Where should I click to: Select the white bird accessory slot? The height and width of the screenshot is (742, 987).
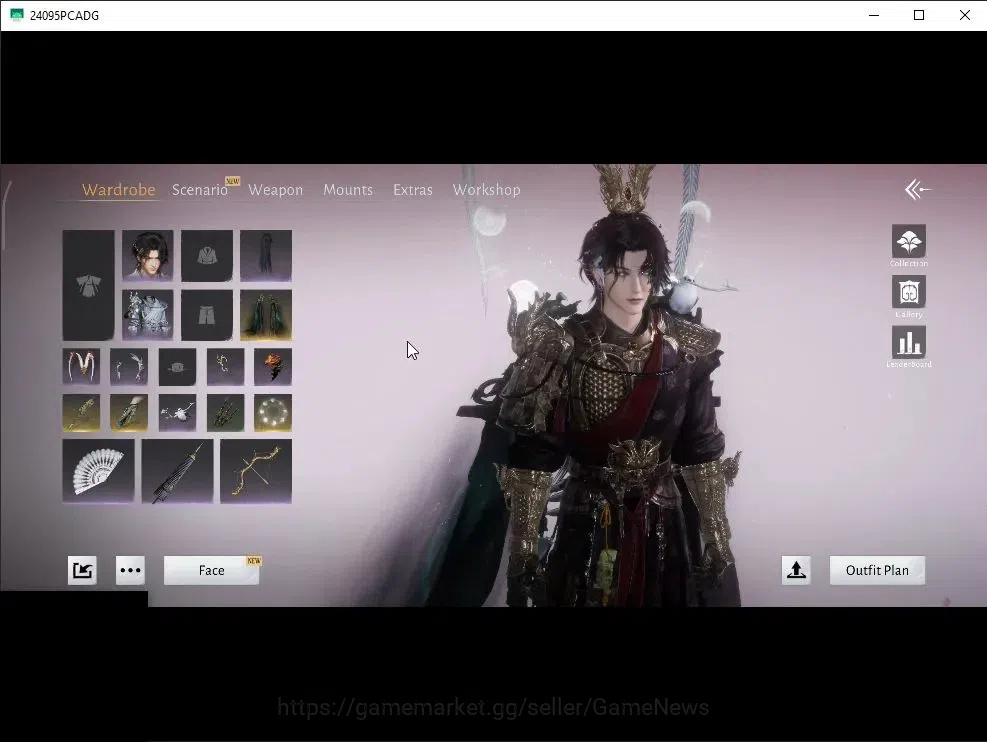click(x=177, y=413)
